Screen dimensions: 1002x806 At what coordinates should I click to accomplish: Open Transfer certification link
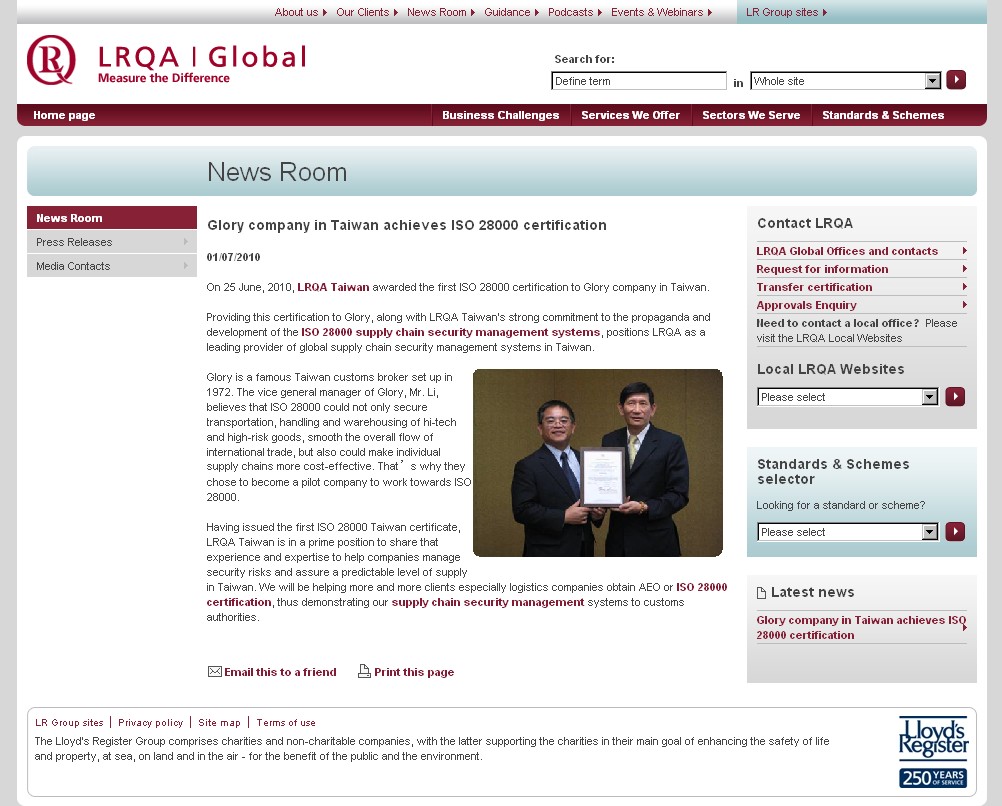point(814,287)
